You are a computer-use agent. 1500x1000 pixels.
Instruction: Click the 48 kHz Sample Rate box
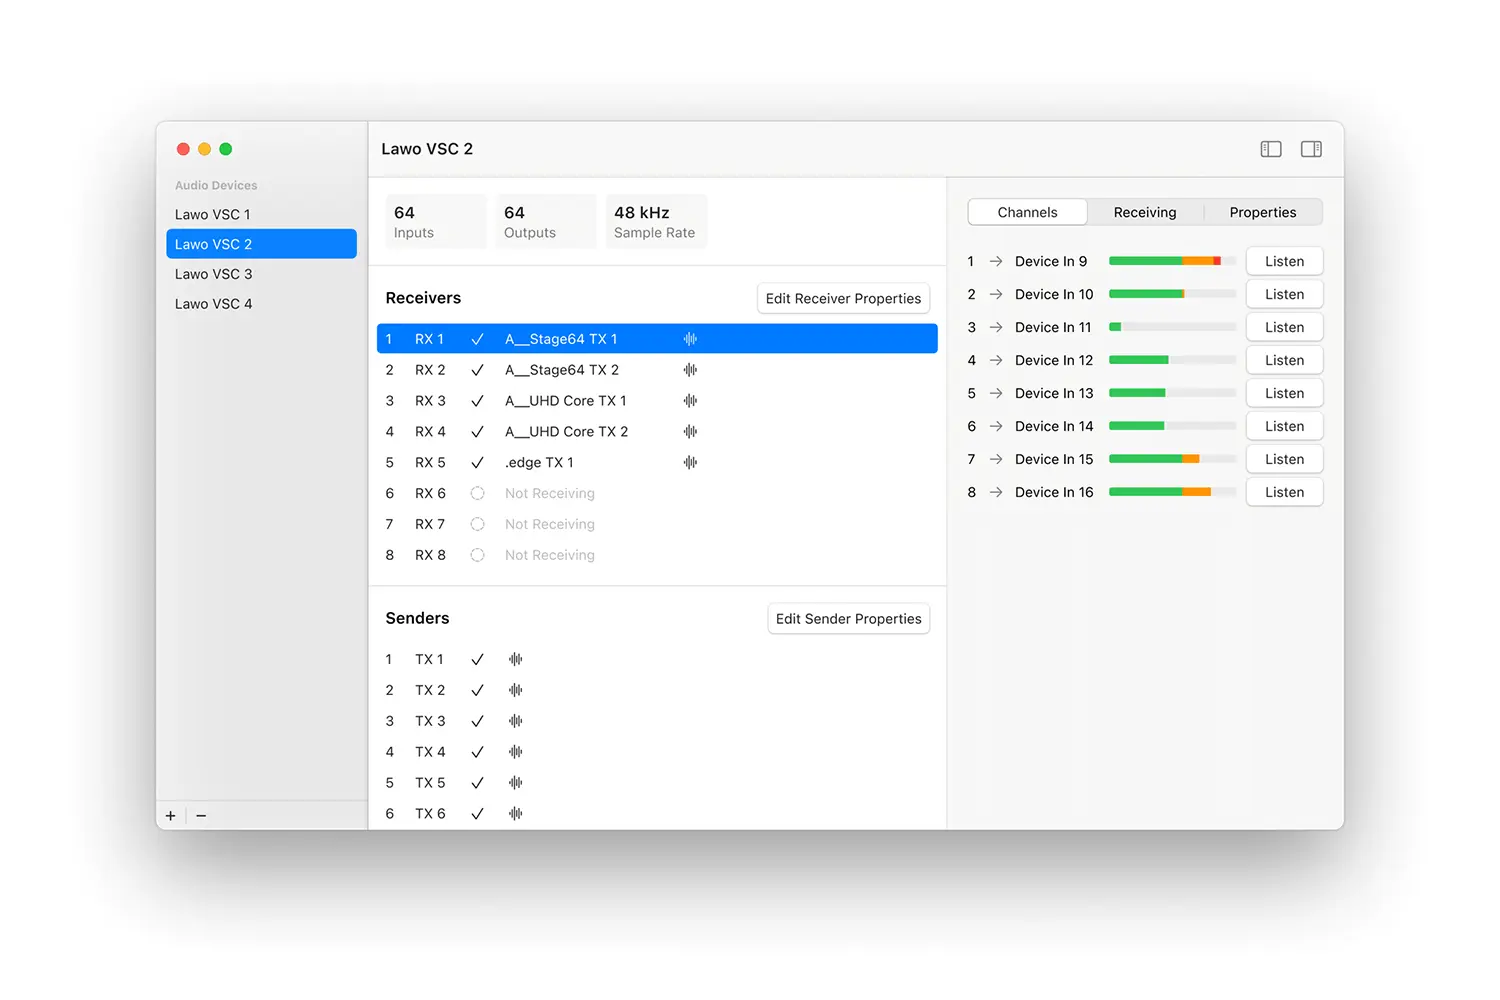656,222
